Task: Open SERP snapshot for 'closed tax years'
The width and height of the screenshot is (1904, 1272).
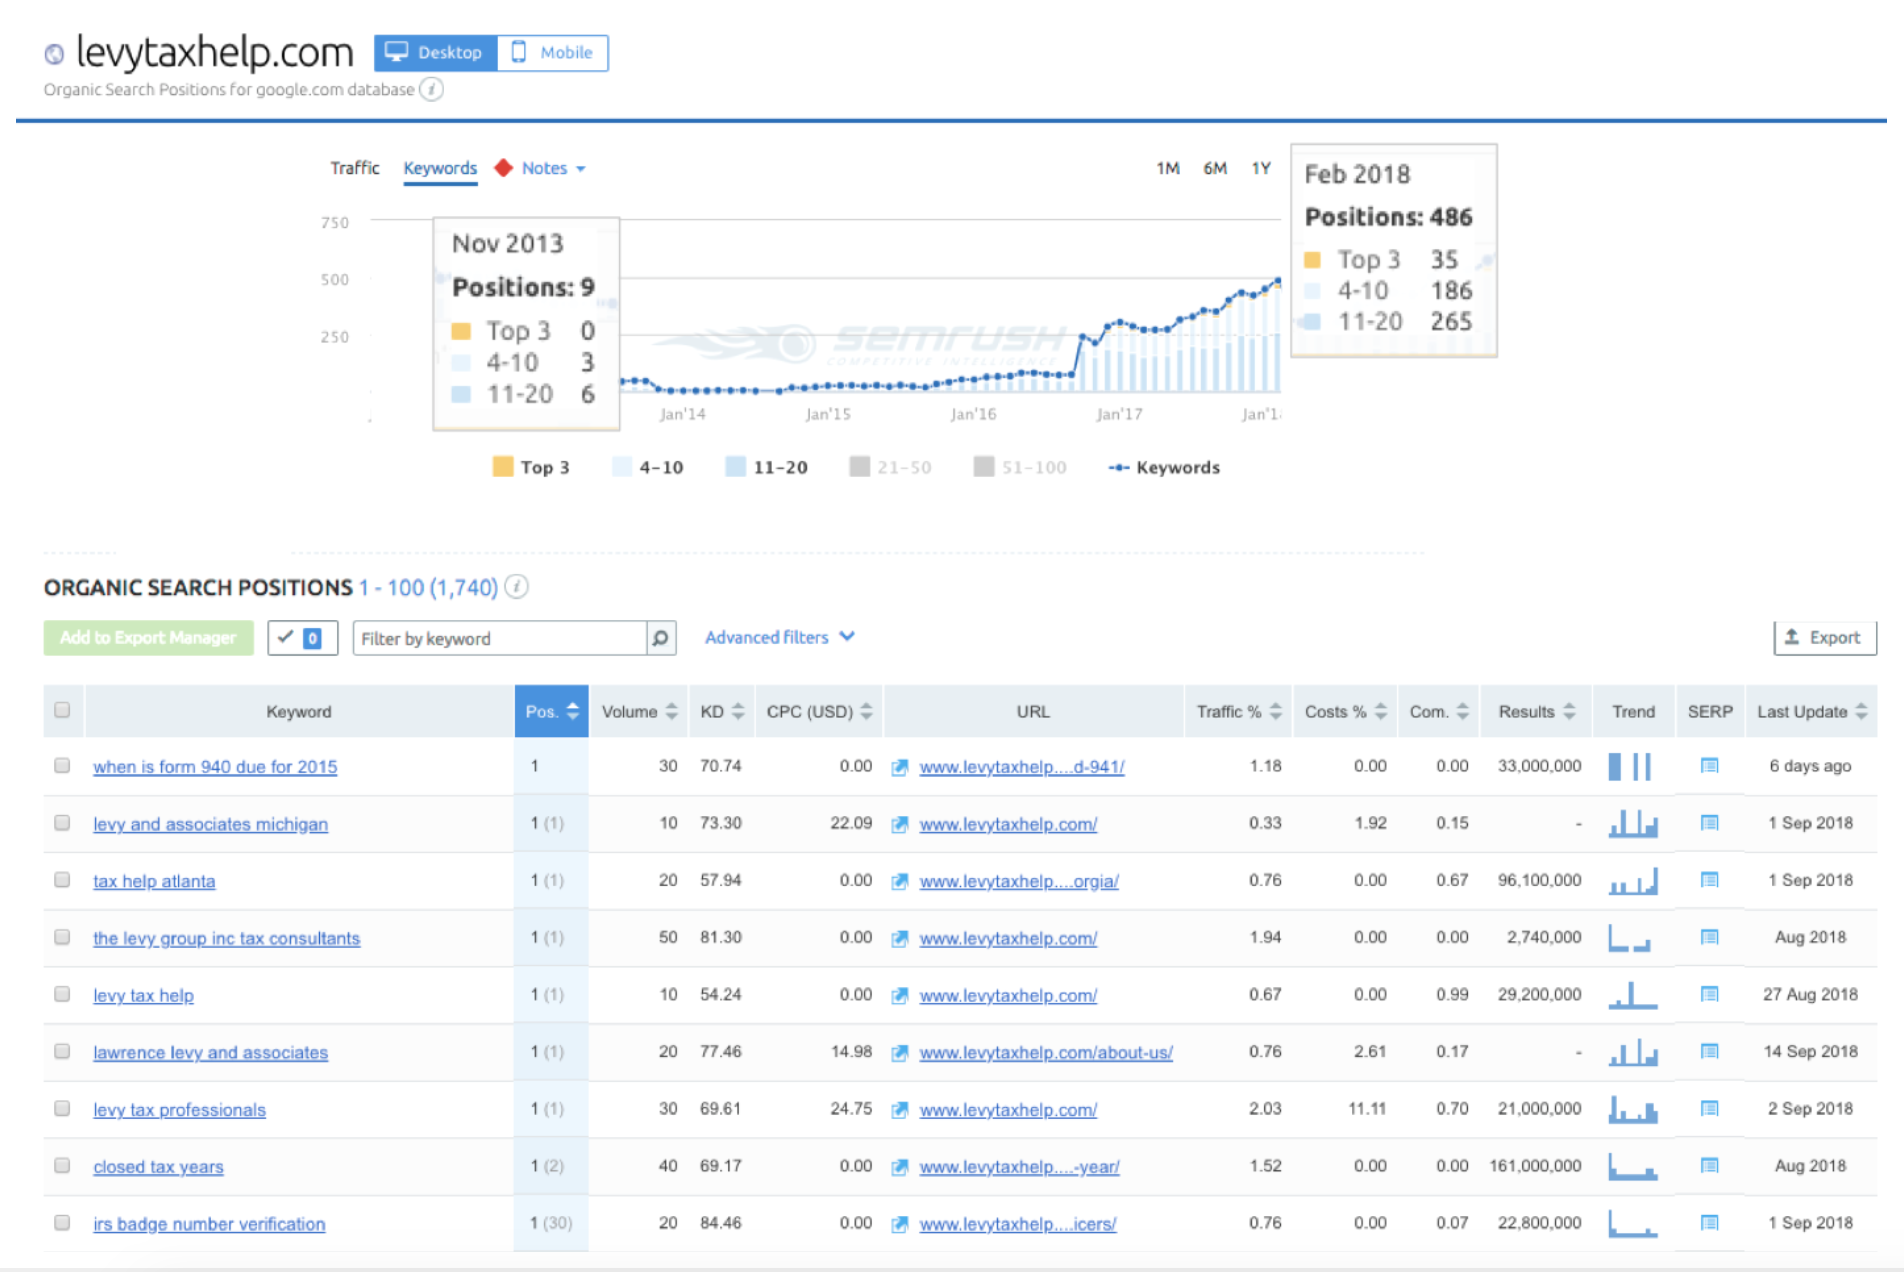Action: pos(1709,1165)
